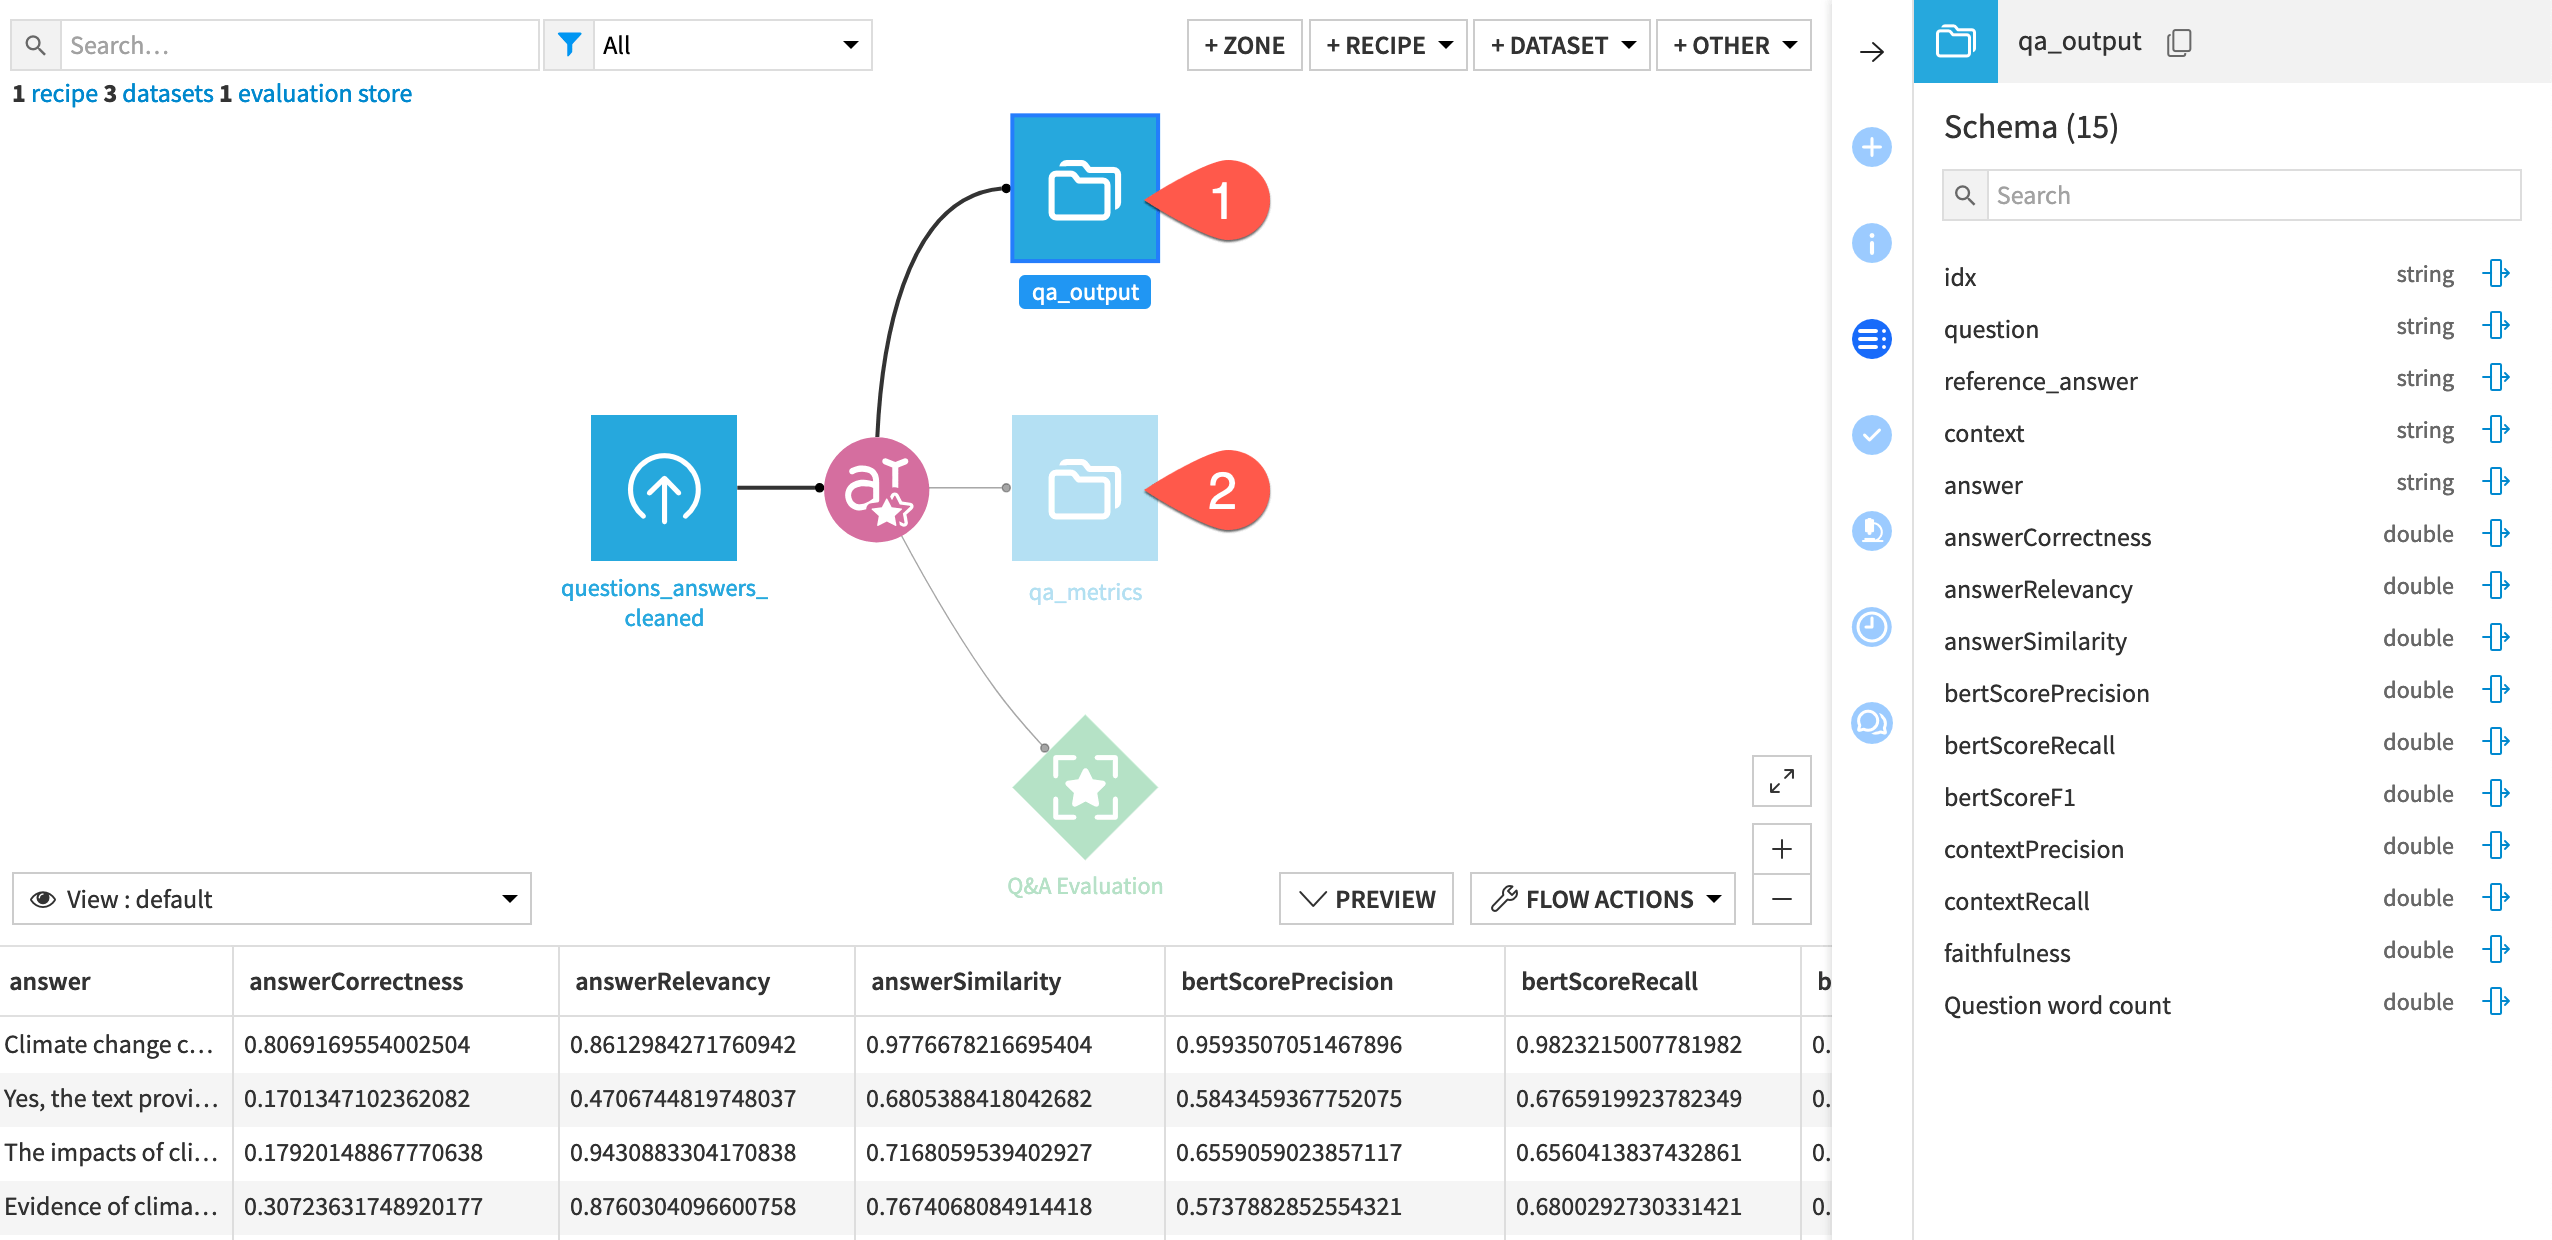Open the + OTHER dropdown
Viewport: 2552px width, 1240px height.
coord(1734,45)
